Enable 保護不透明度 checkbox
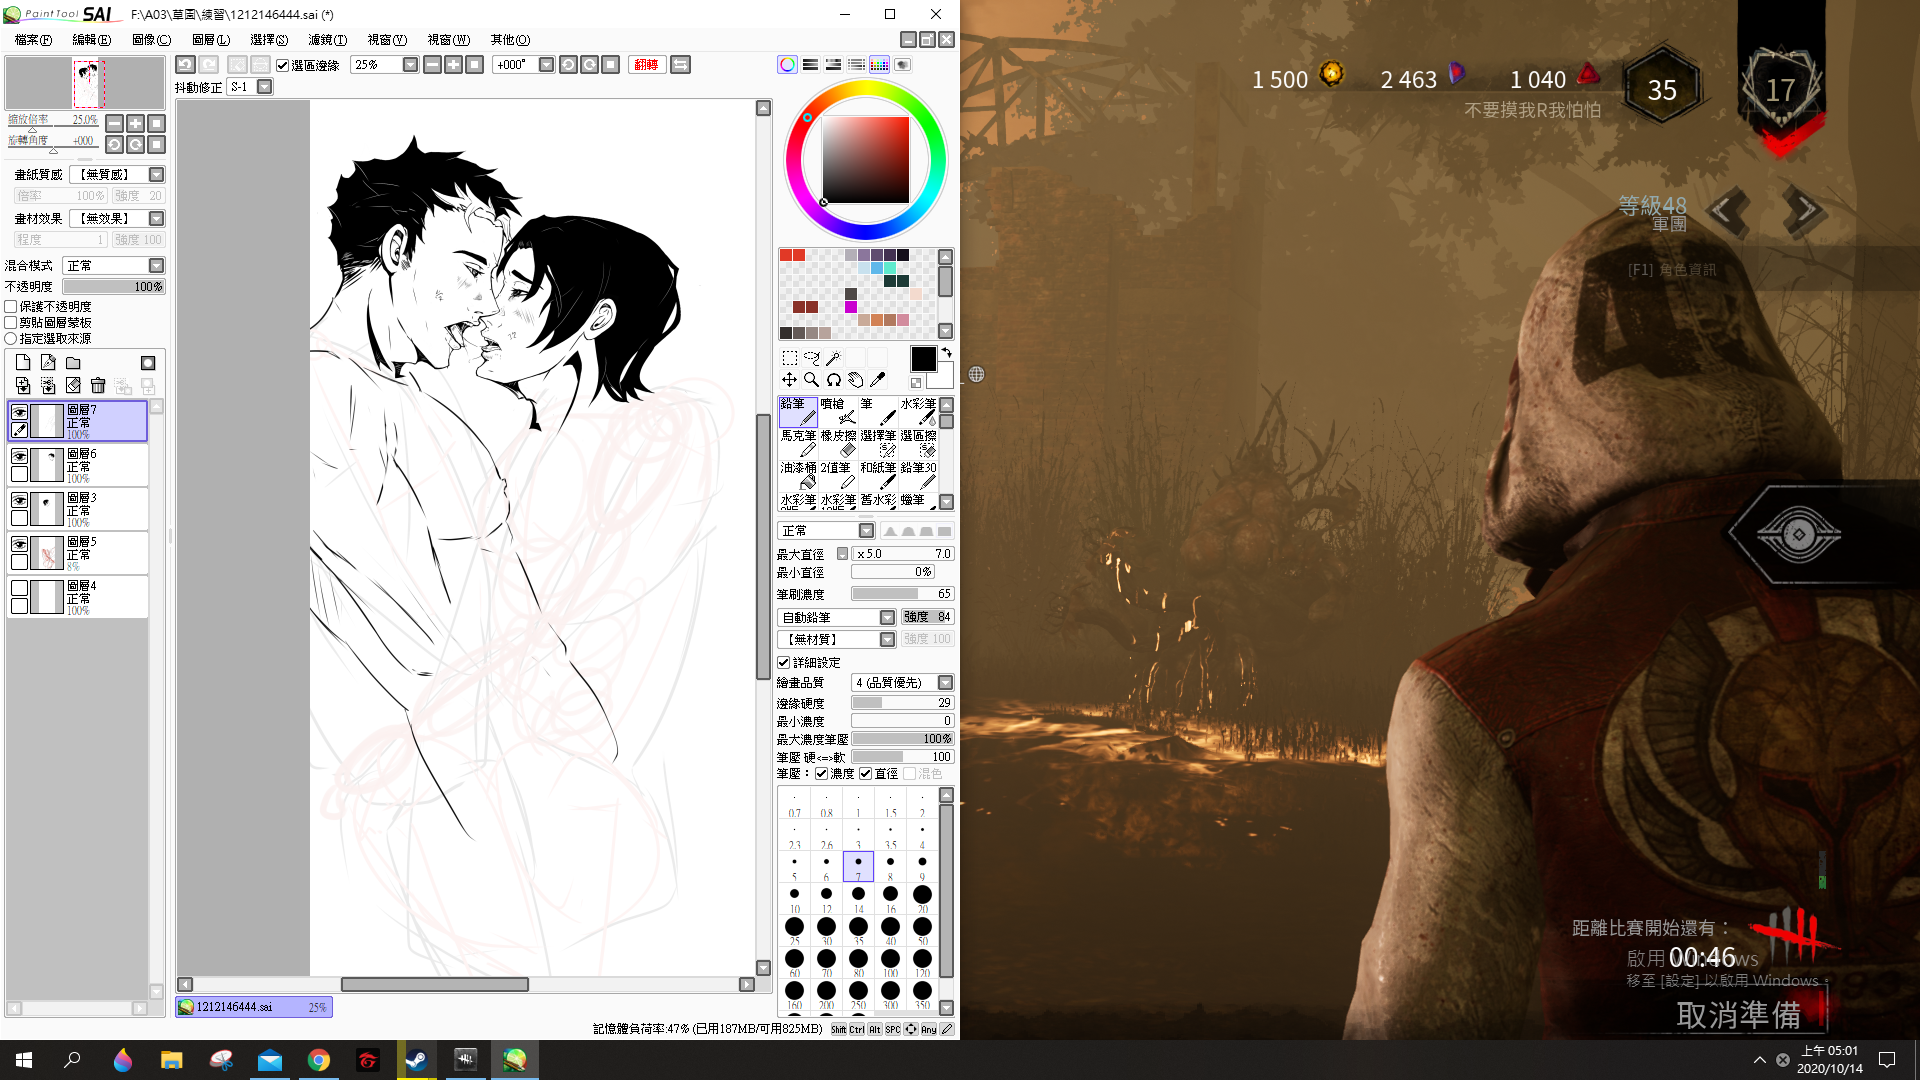1920x1080 pixels. point(11,307)
